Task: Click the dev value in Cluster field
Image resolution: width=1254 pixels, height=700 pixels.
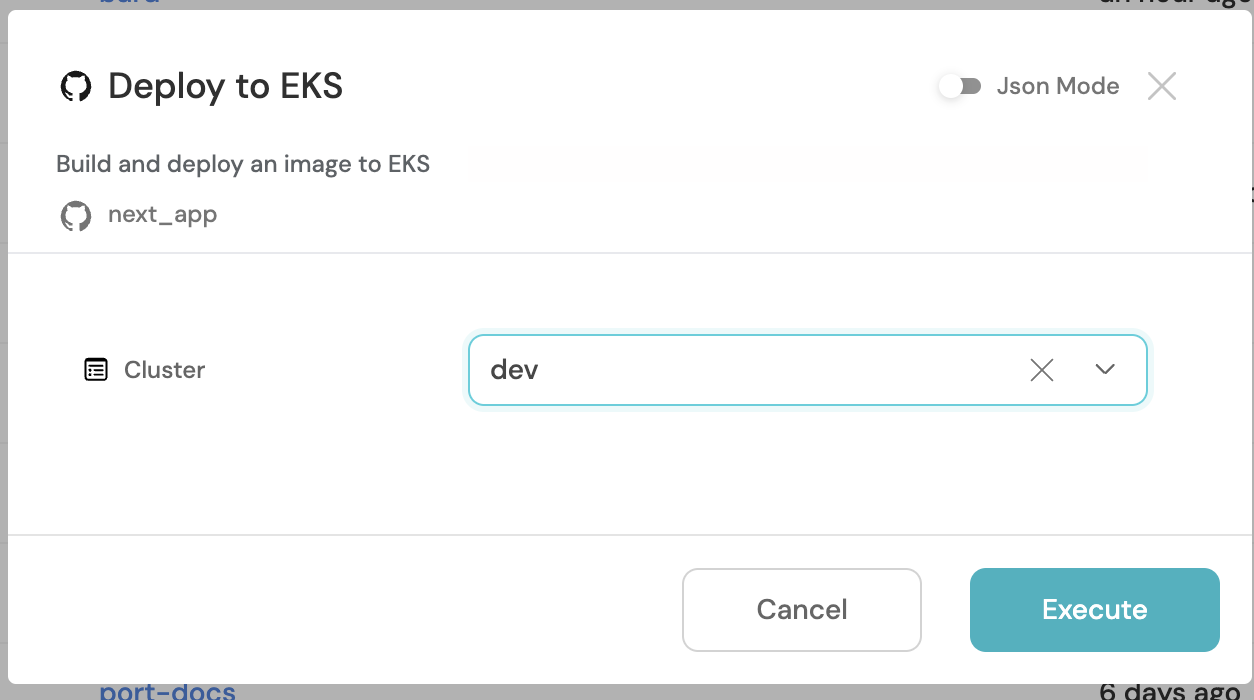Action: (x=514, y=370)
